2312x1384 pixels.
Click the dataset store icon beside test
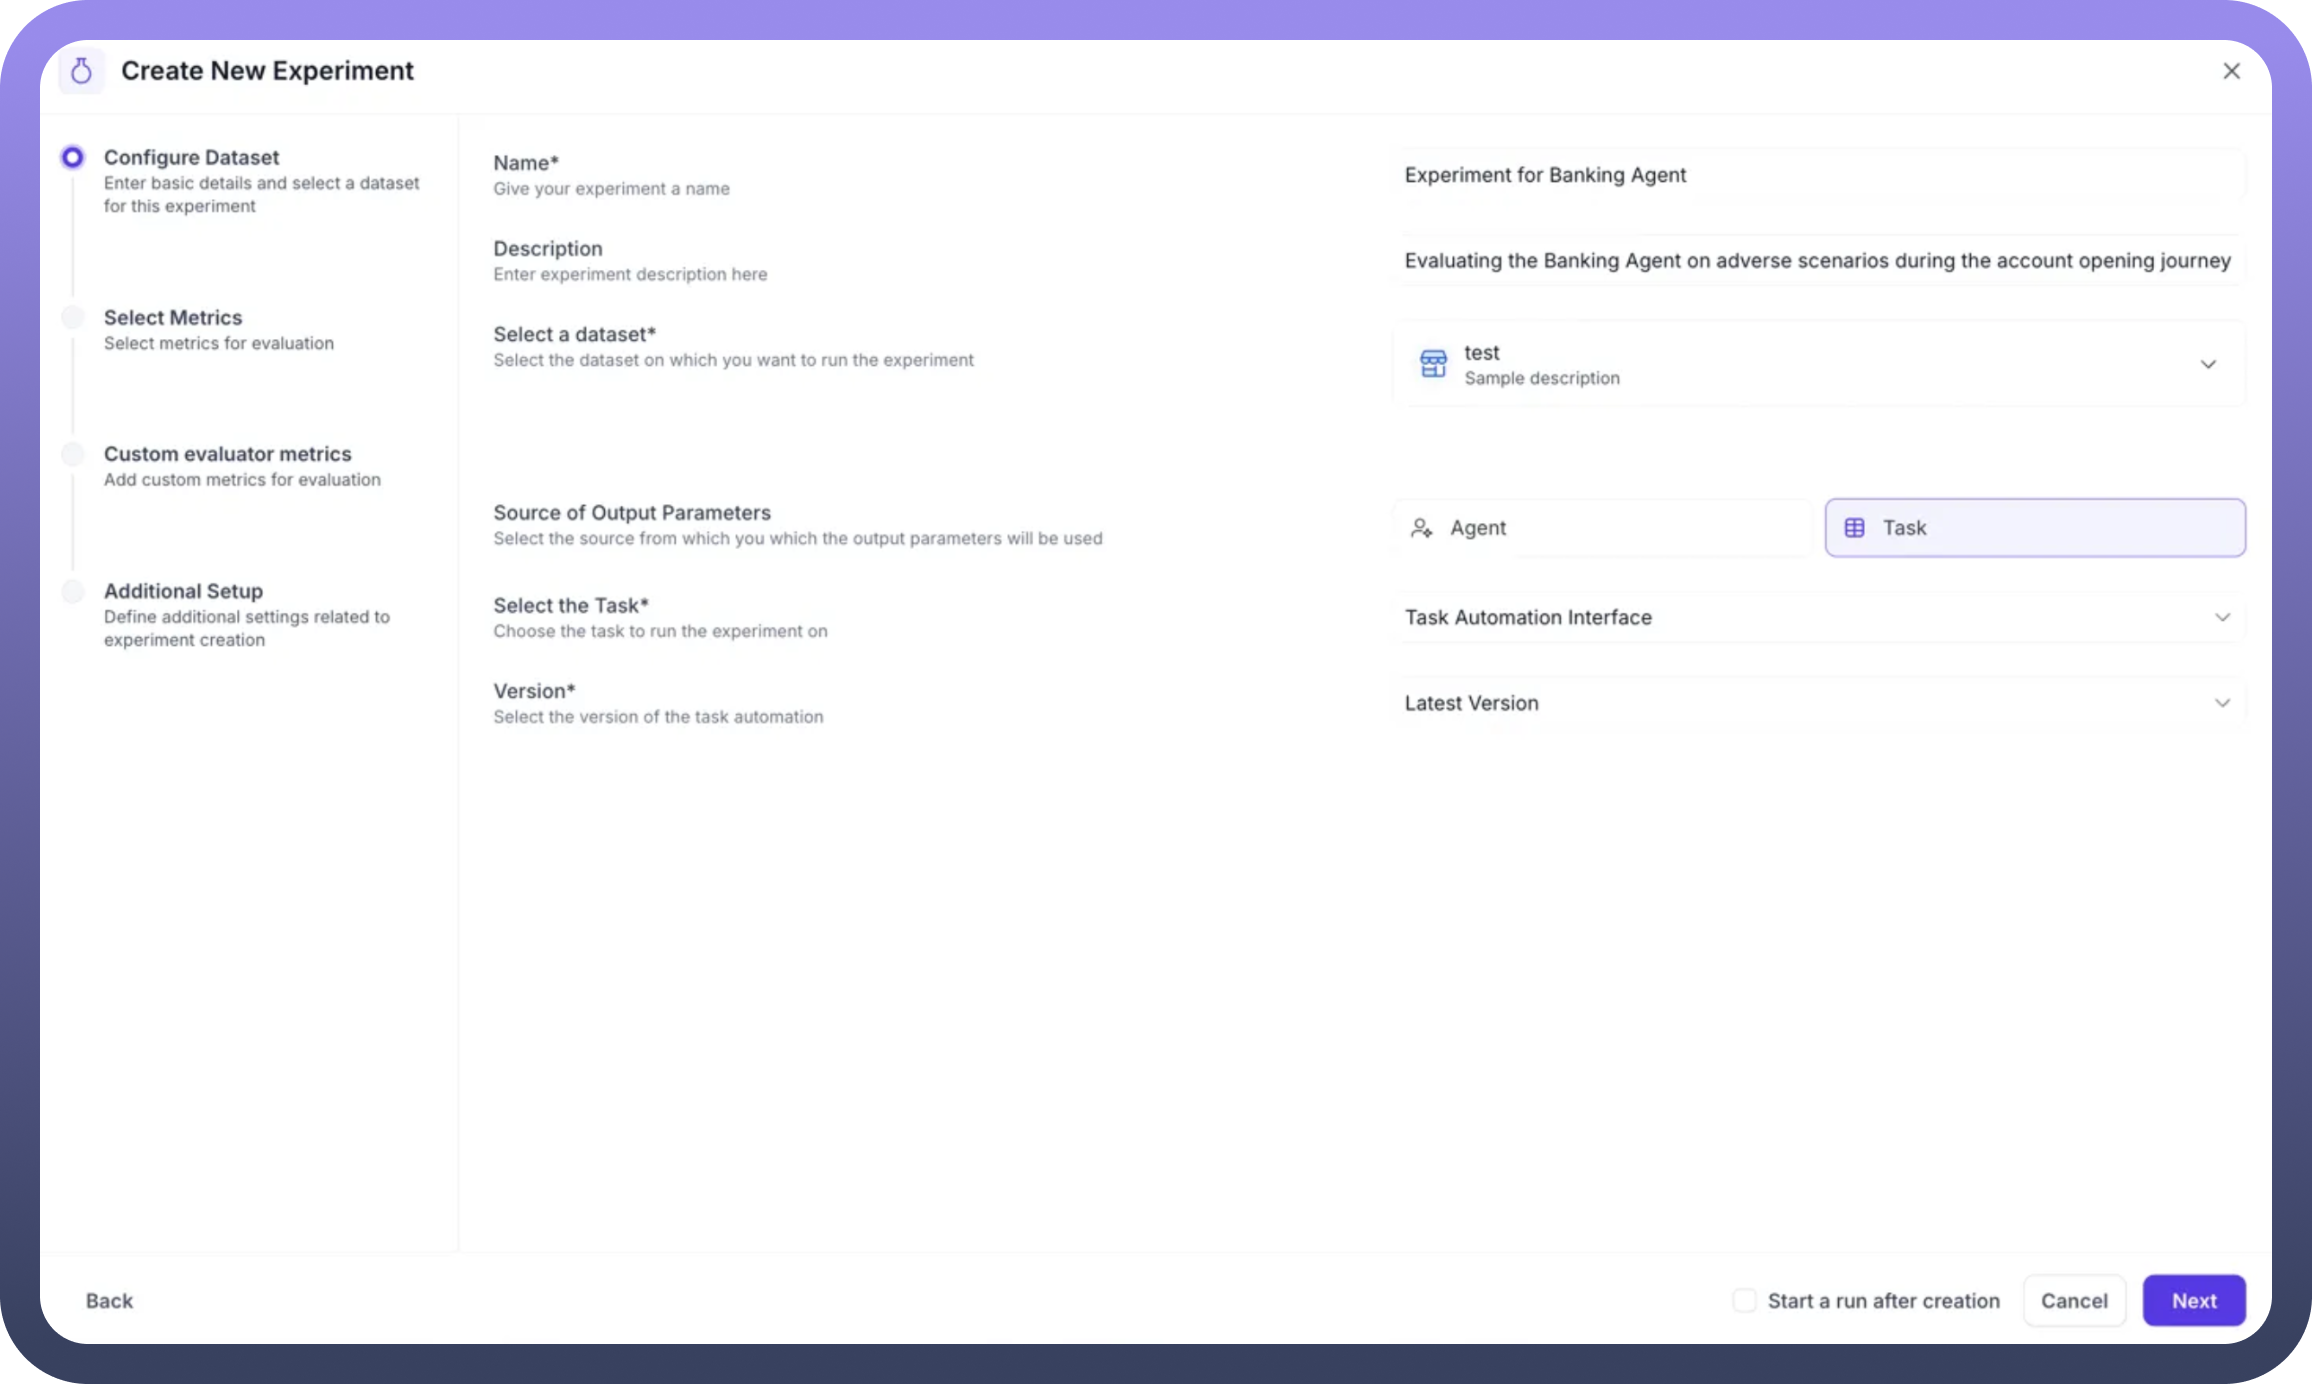(x=1433, y=364)
